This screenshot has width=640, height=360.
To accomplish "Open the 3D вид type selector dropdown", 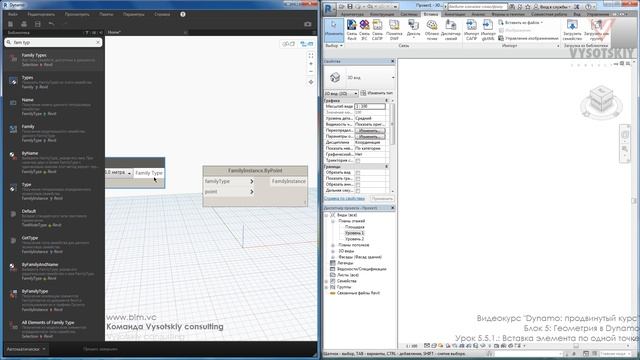I will 393,78.
